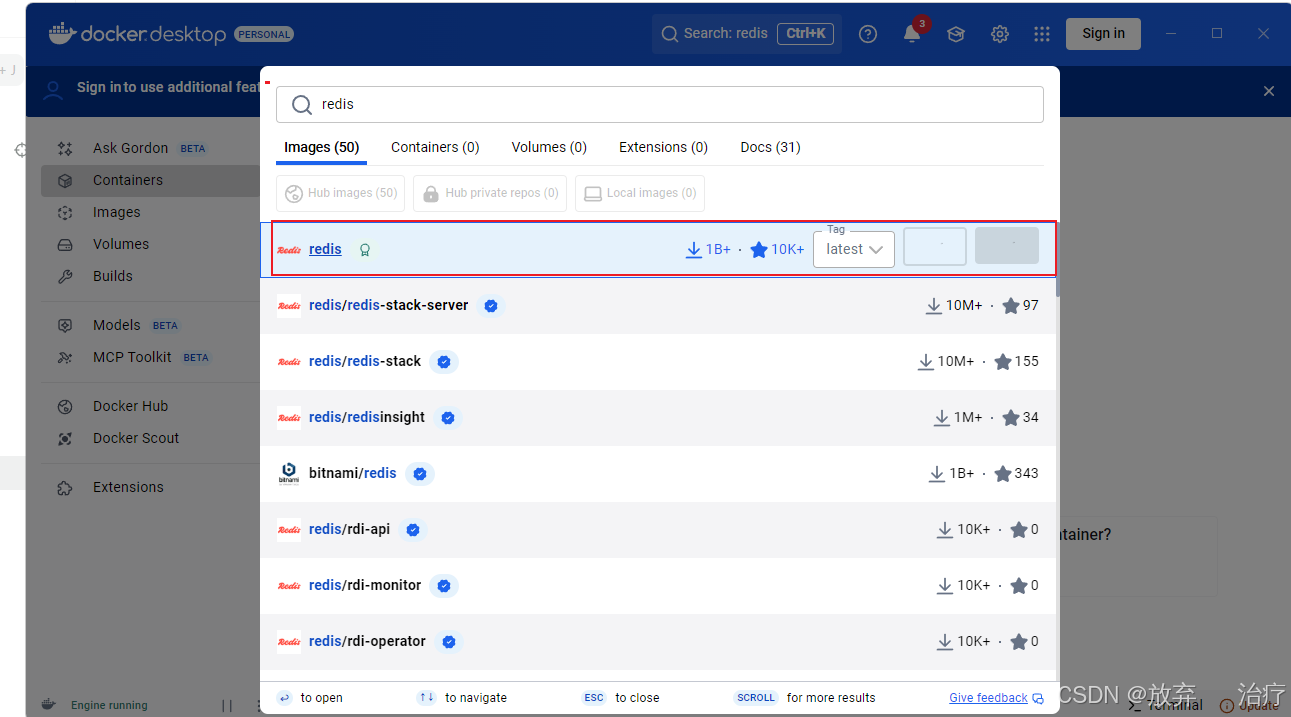Open Docker Hub in the sidebar
The width and height of the screenshot is (1291, 717).
point(130,406)
